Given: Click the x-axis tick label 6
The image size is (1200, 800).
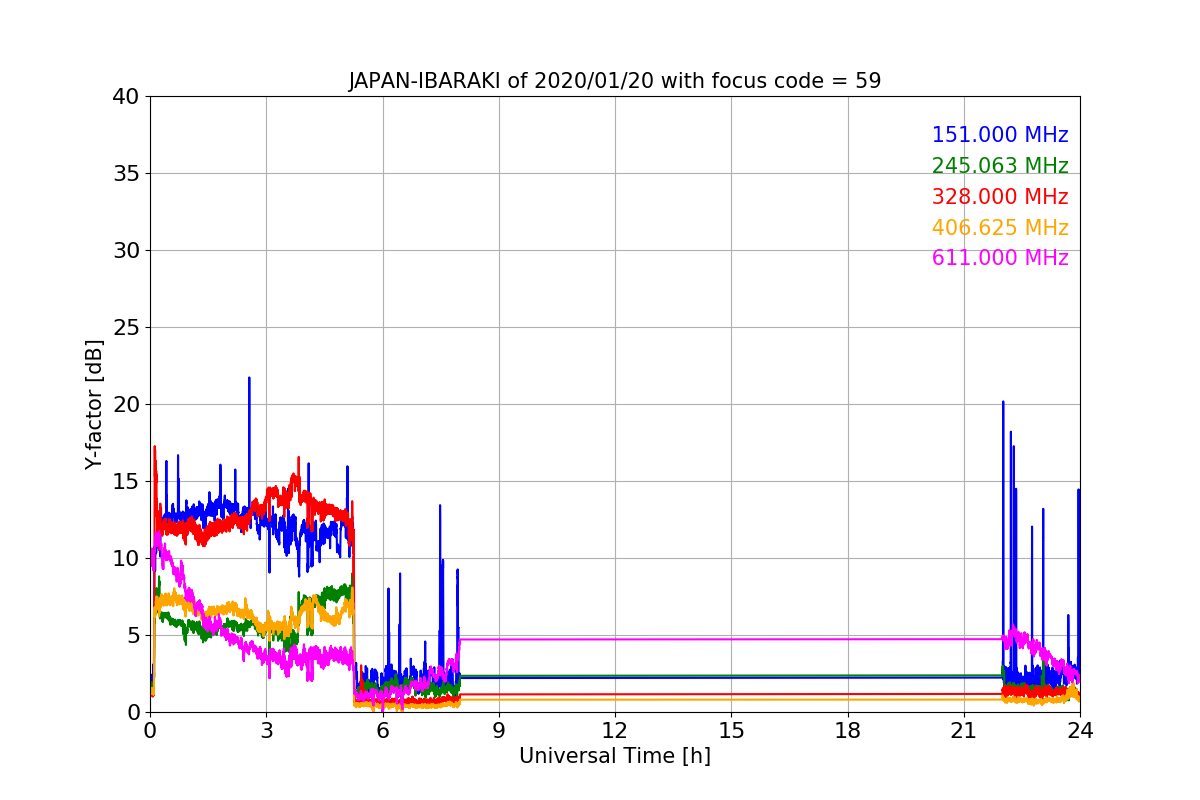Looking at the screenshot, I should click(x=382, y=730).
